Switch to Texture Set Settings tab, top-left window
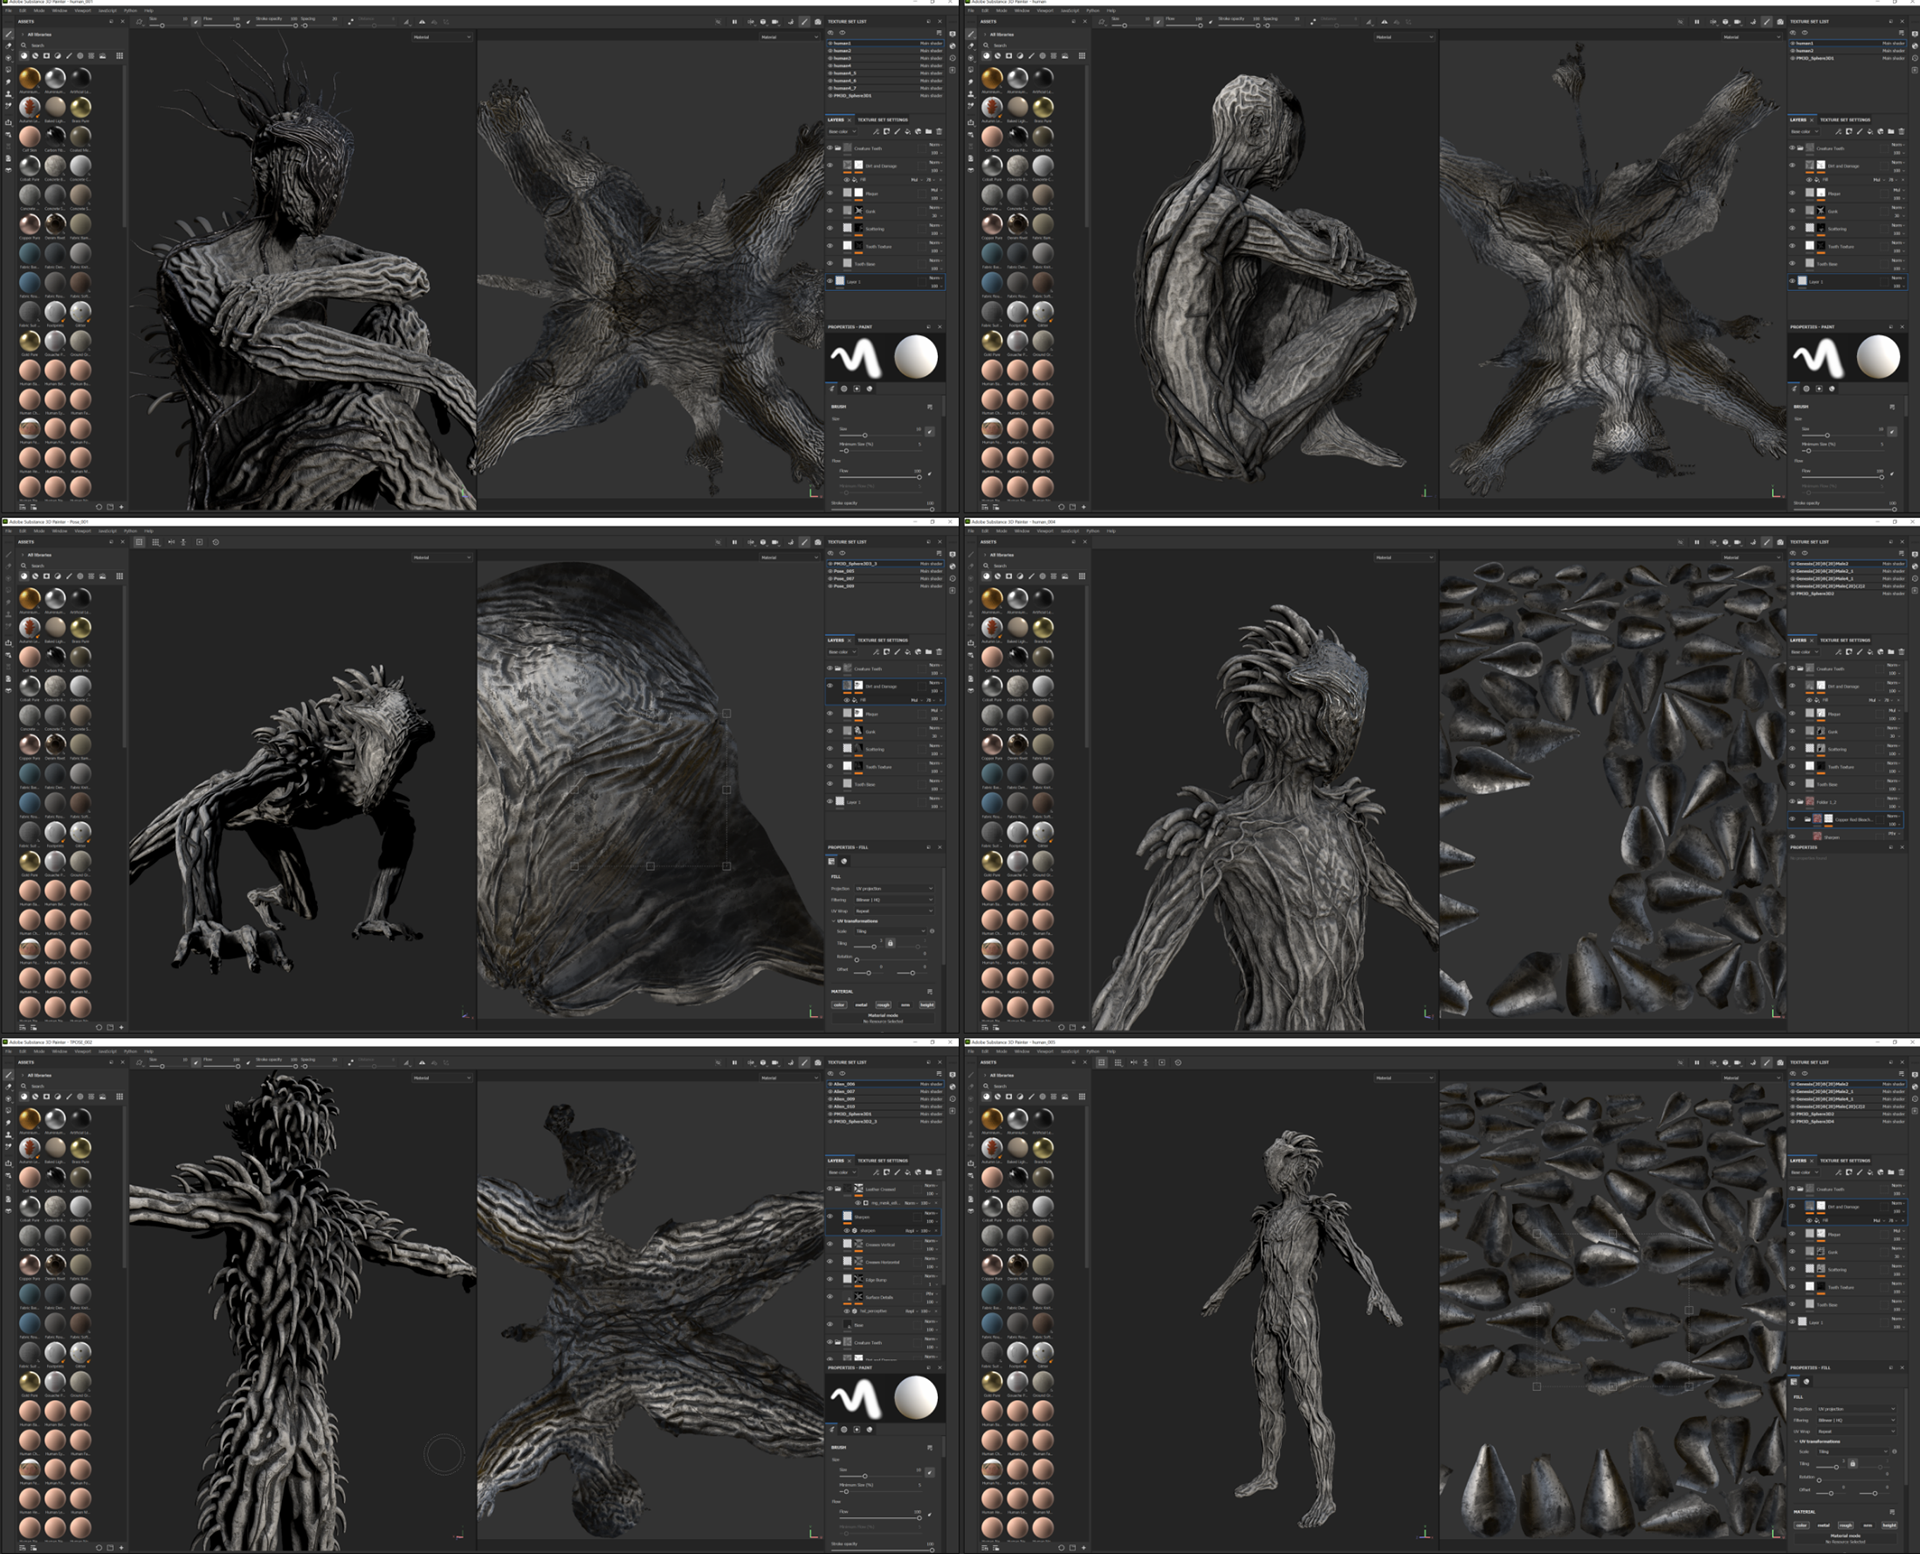 (x=882, y=120)
